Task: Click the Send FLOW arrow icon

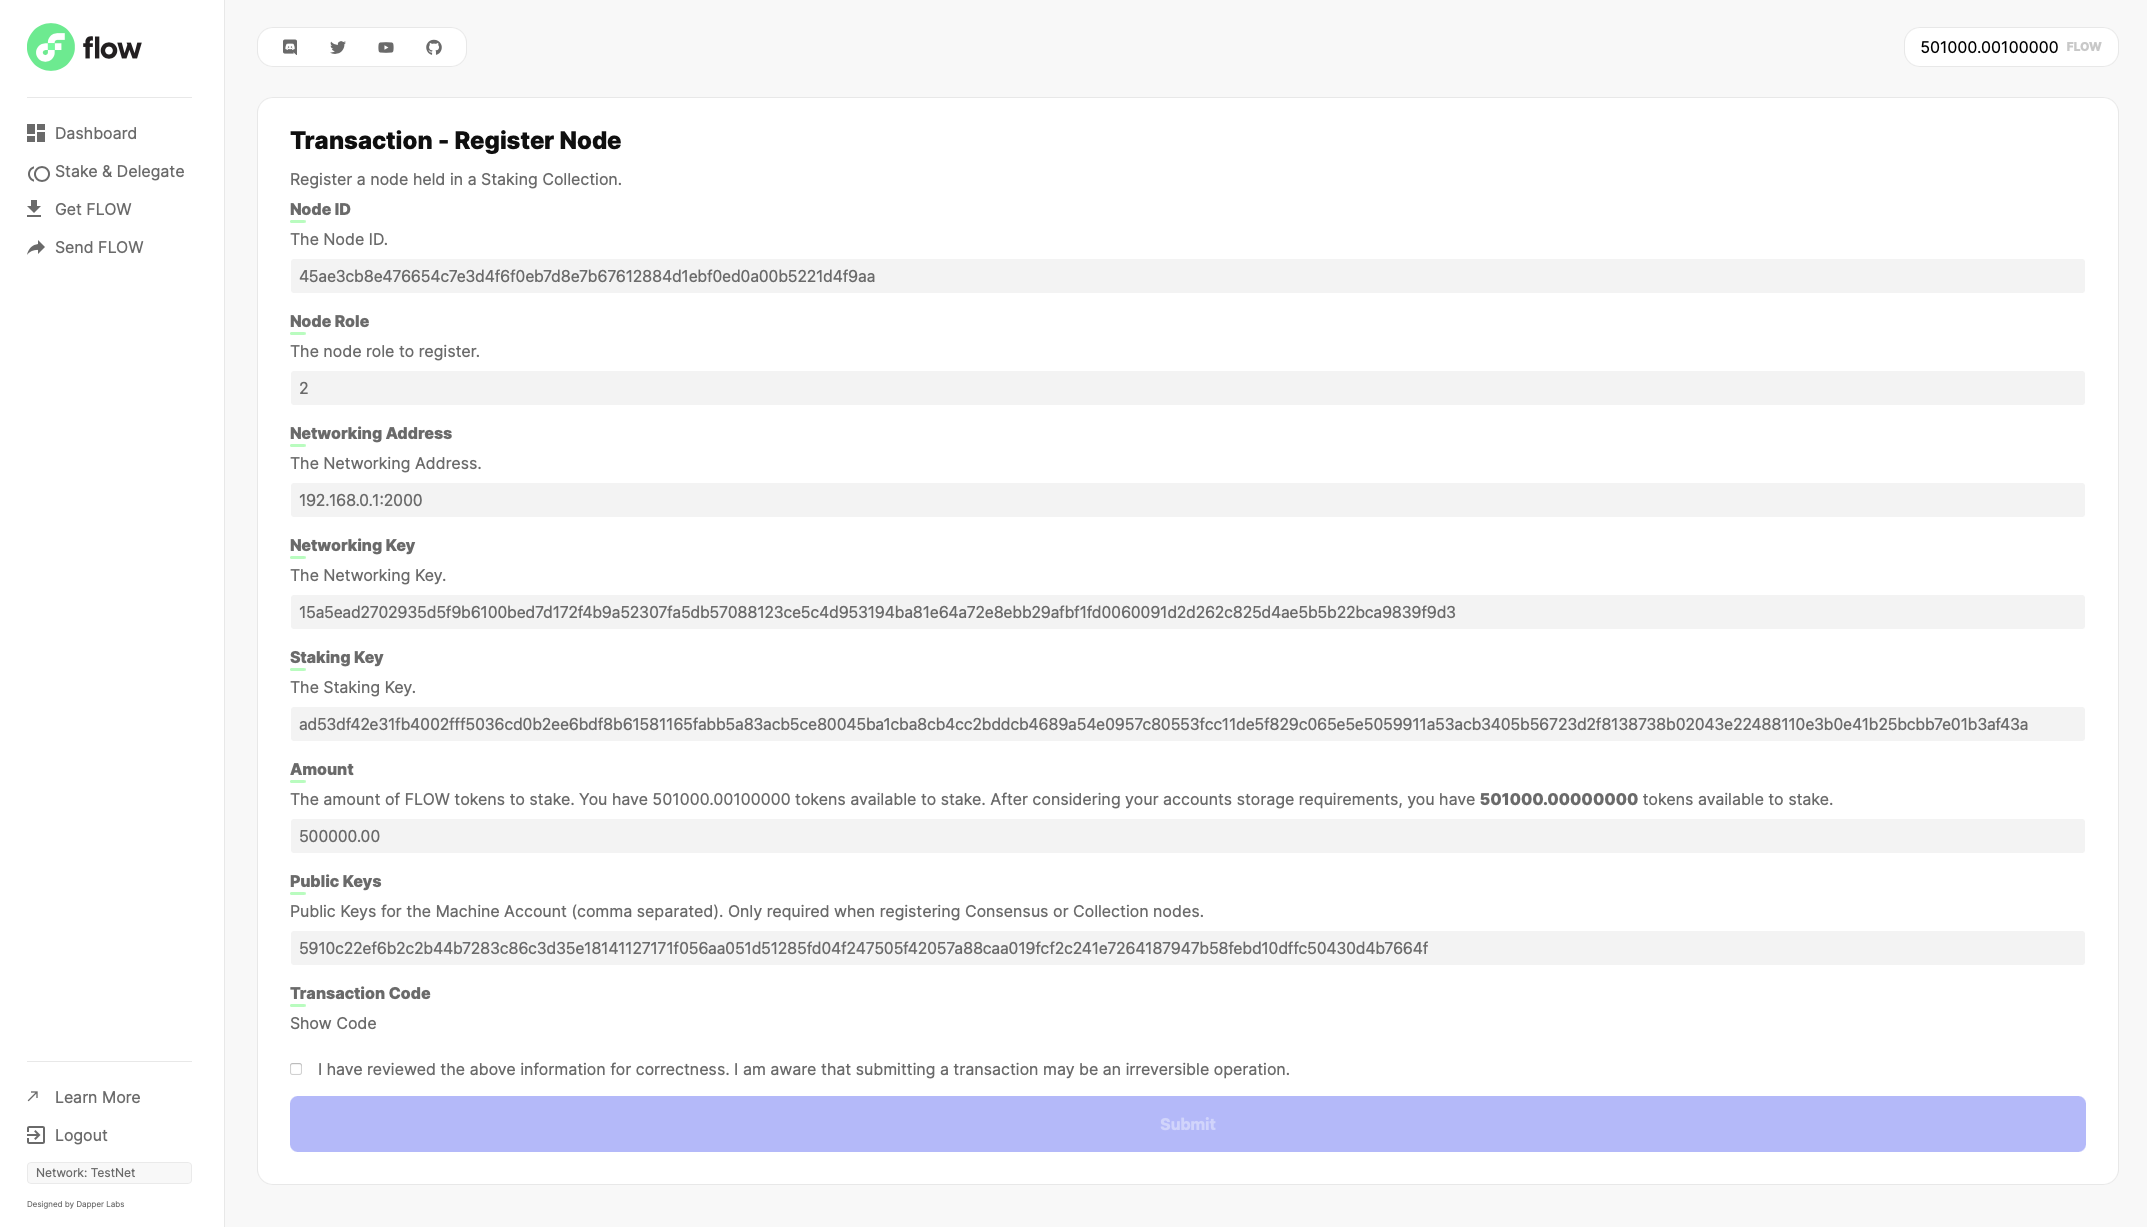Action: tap(35, 246)
